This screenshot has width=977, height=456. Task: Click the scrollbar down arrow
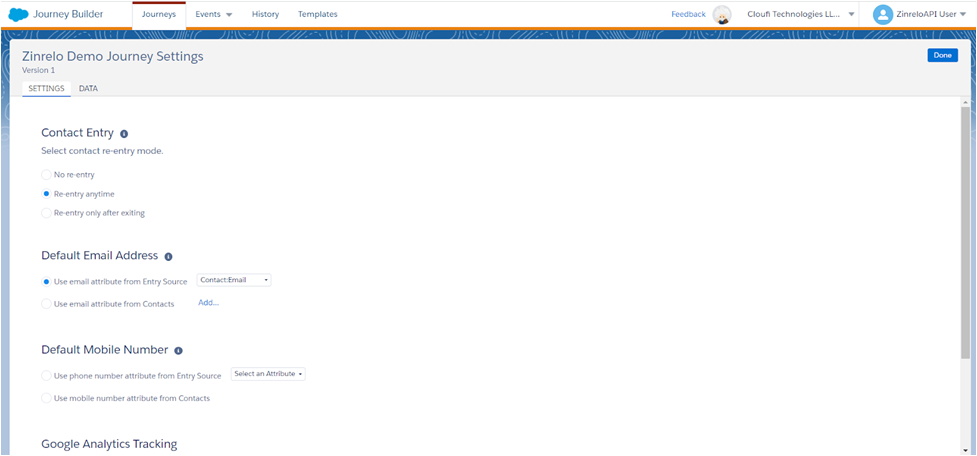[x=966, y=450]
